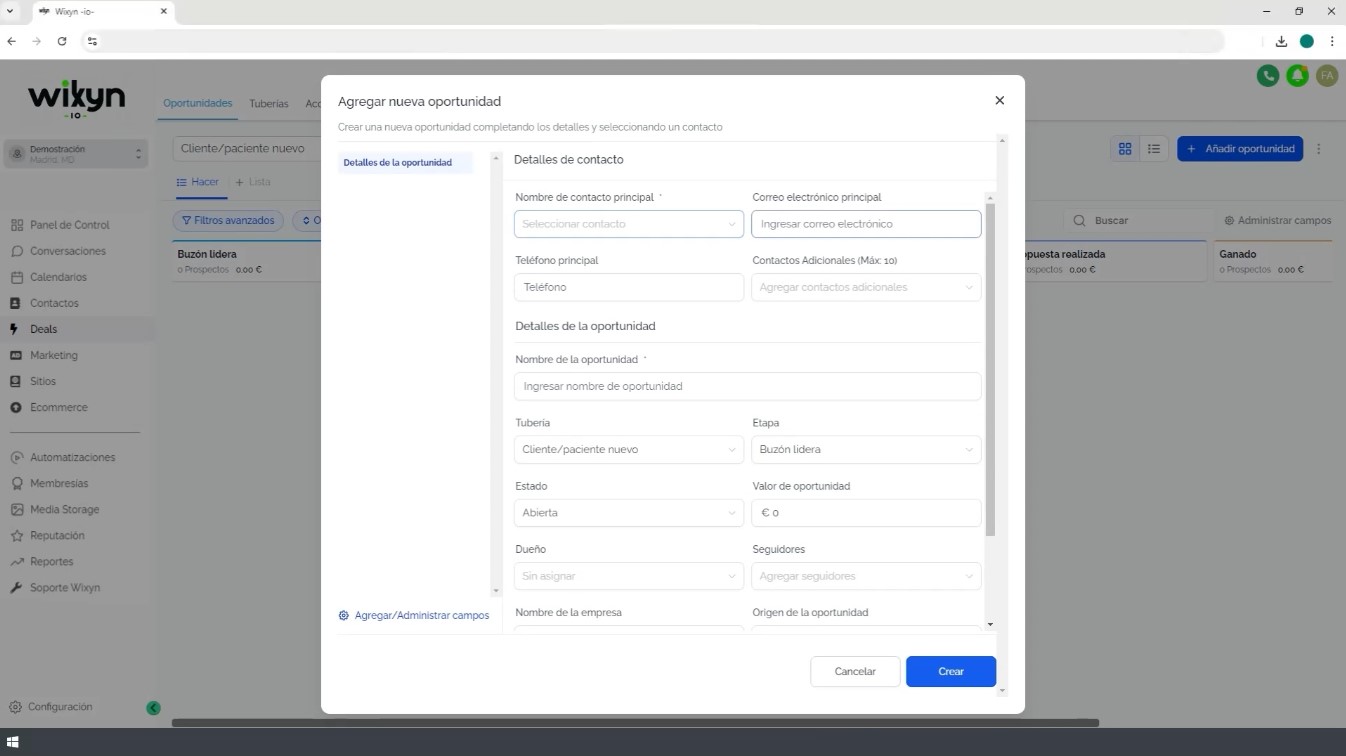Open Reputación in the sidebar
The height and width of the screenshot is (756, 1346).
[57, 535]
